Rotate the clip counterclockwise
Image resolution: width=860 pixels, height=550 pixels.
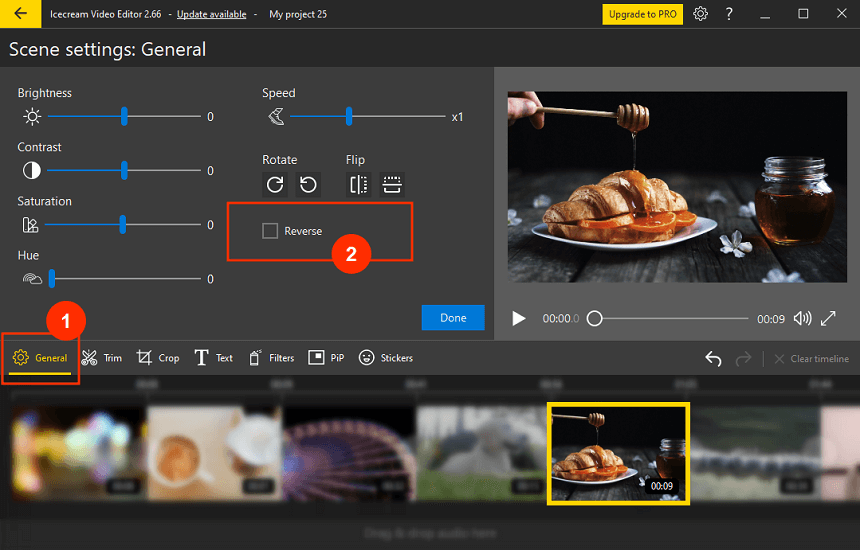[308, 184]
